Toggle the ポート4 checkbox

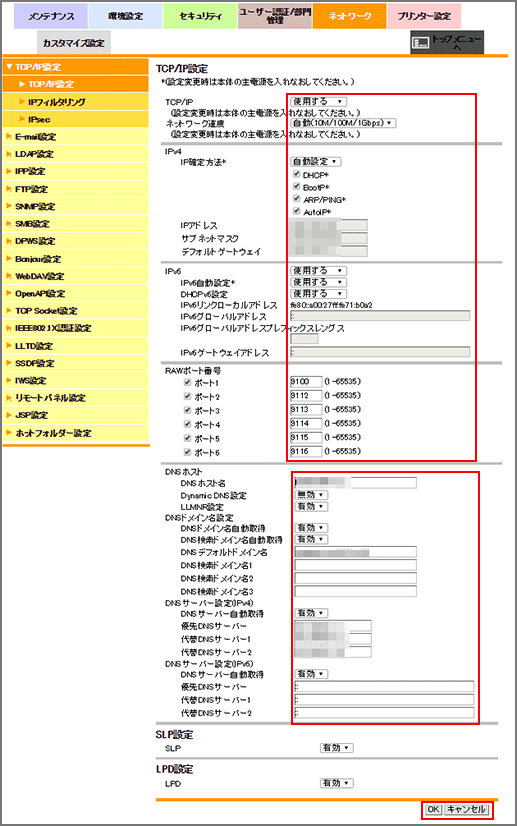click(187, 424)
